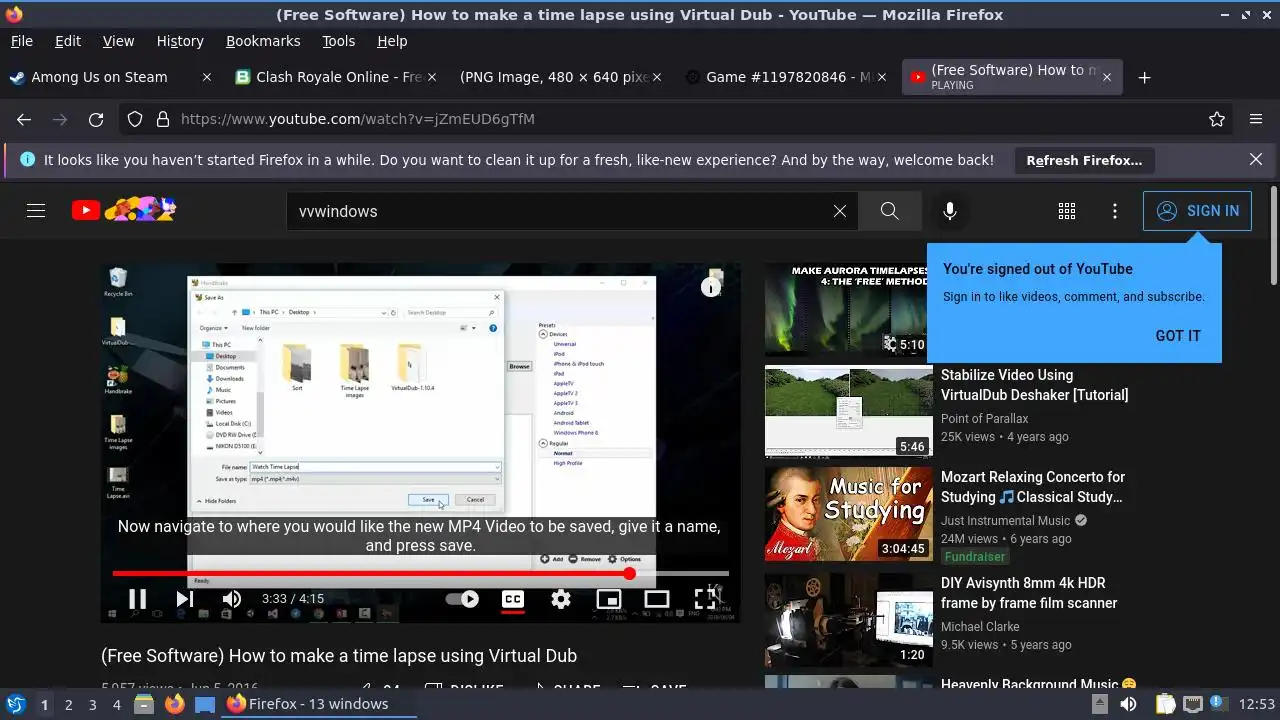Open the file manager from taskbar
Screen dimensions: 1280x720
click(144, 704)
